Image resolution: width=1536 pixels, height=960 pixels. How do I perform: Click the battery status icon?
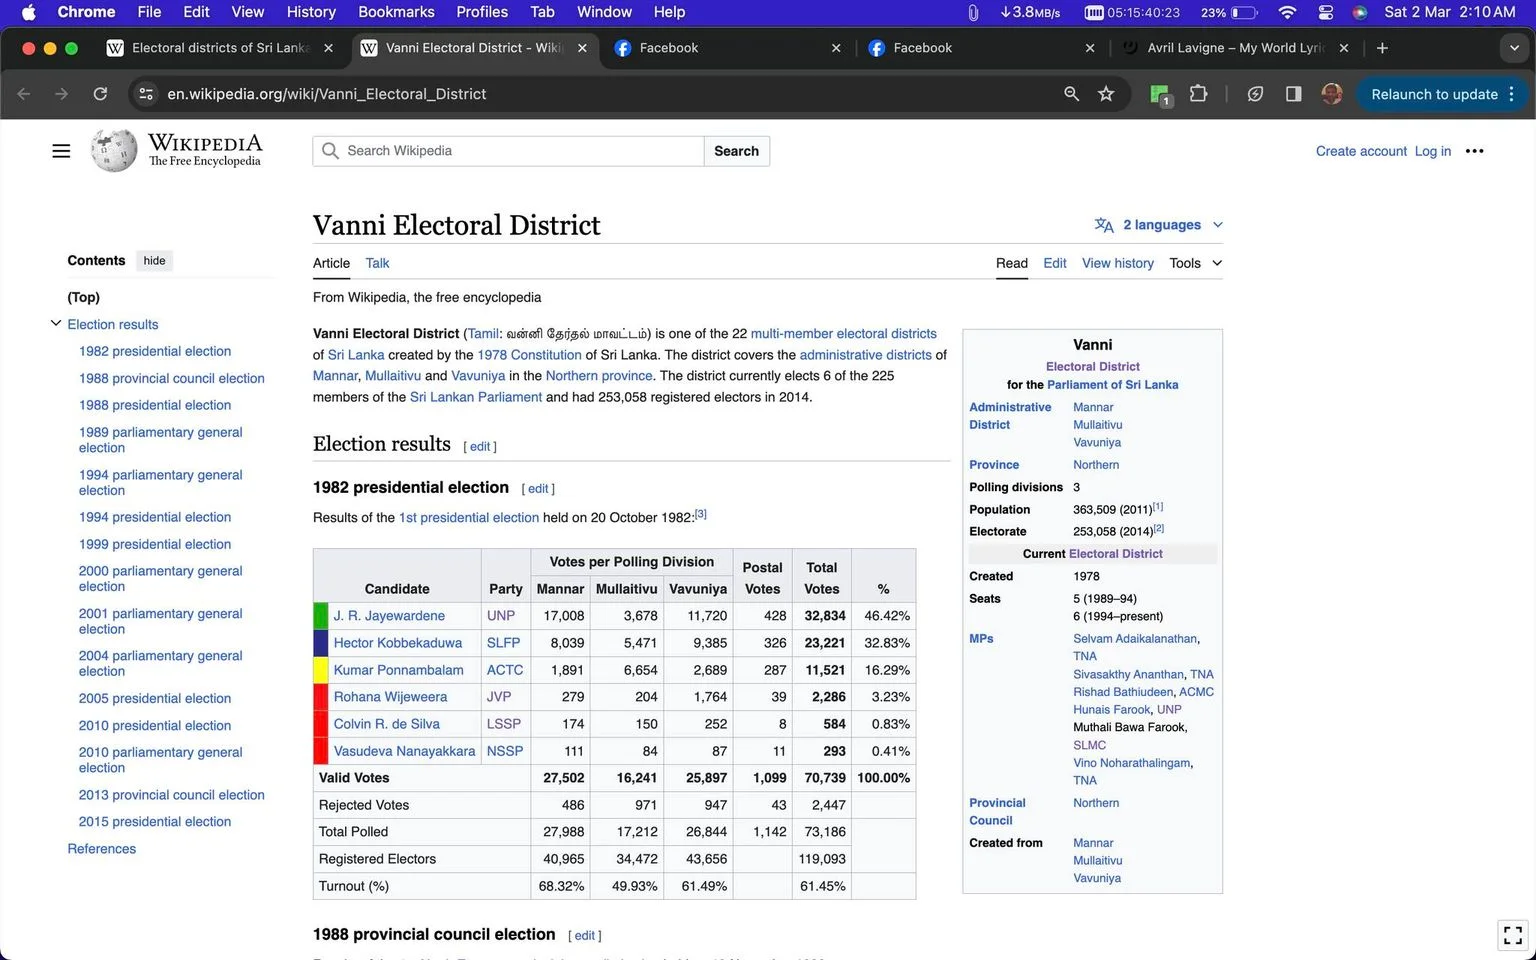click(x=1244, y=12)
